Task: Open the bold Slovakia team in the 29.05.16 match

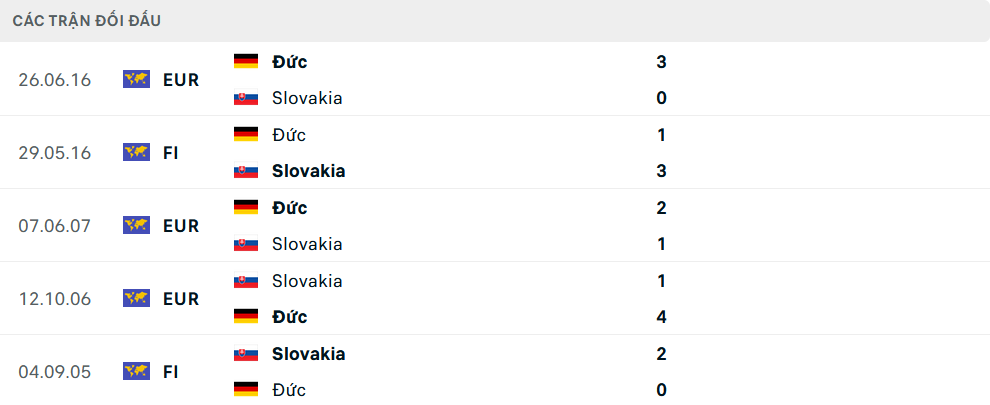Action: [x=308, y=171]
